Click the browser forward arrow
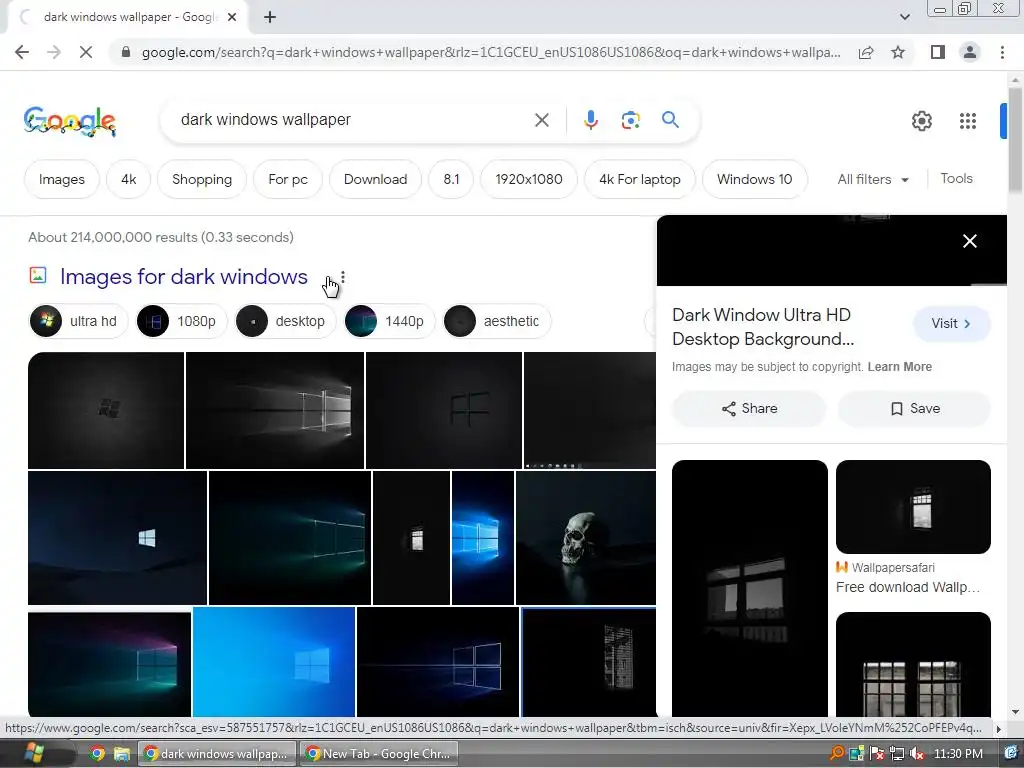 pyautogui.click(x=54, y=52)
